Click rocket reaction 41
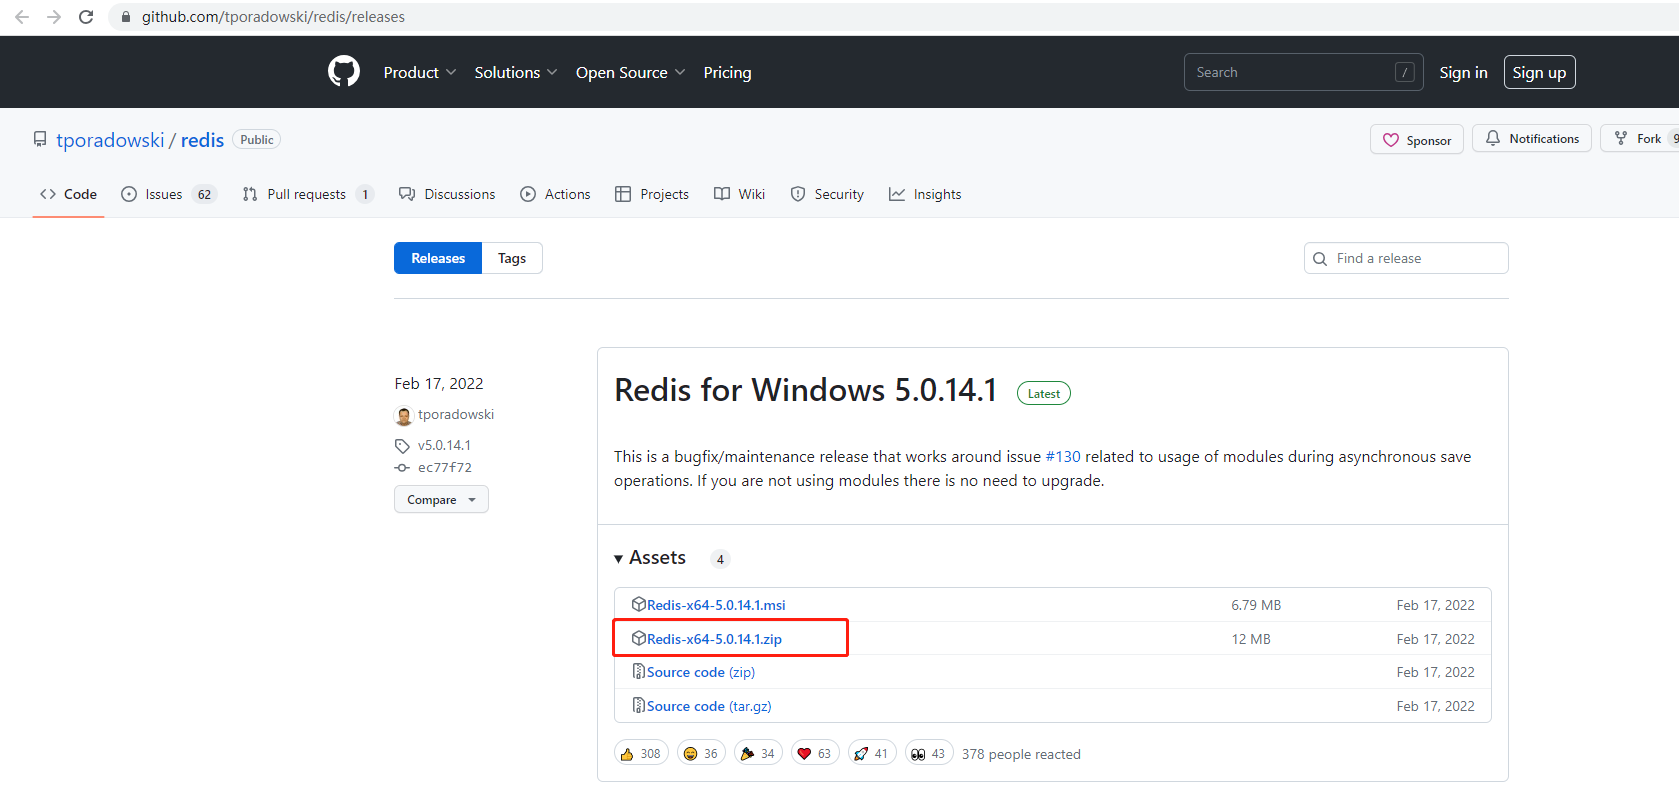 coord(872,753)
